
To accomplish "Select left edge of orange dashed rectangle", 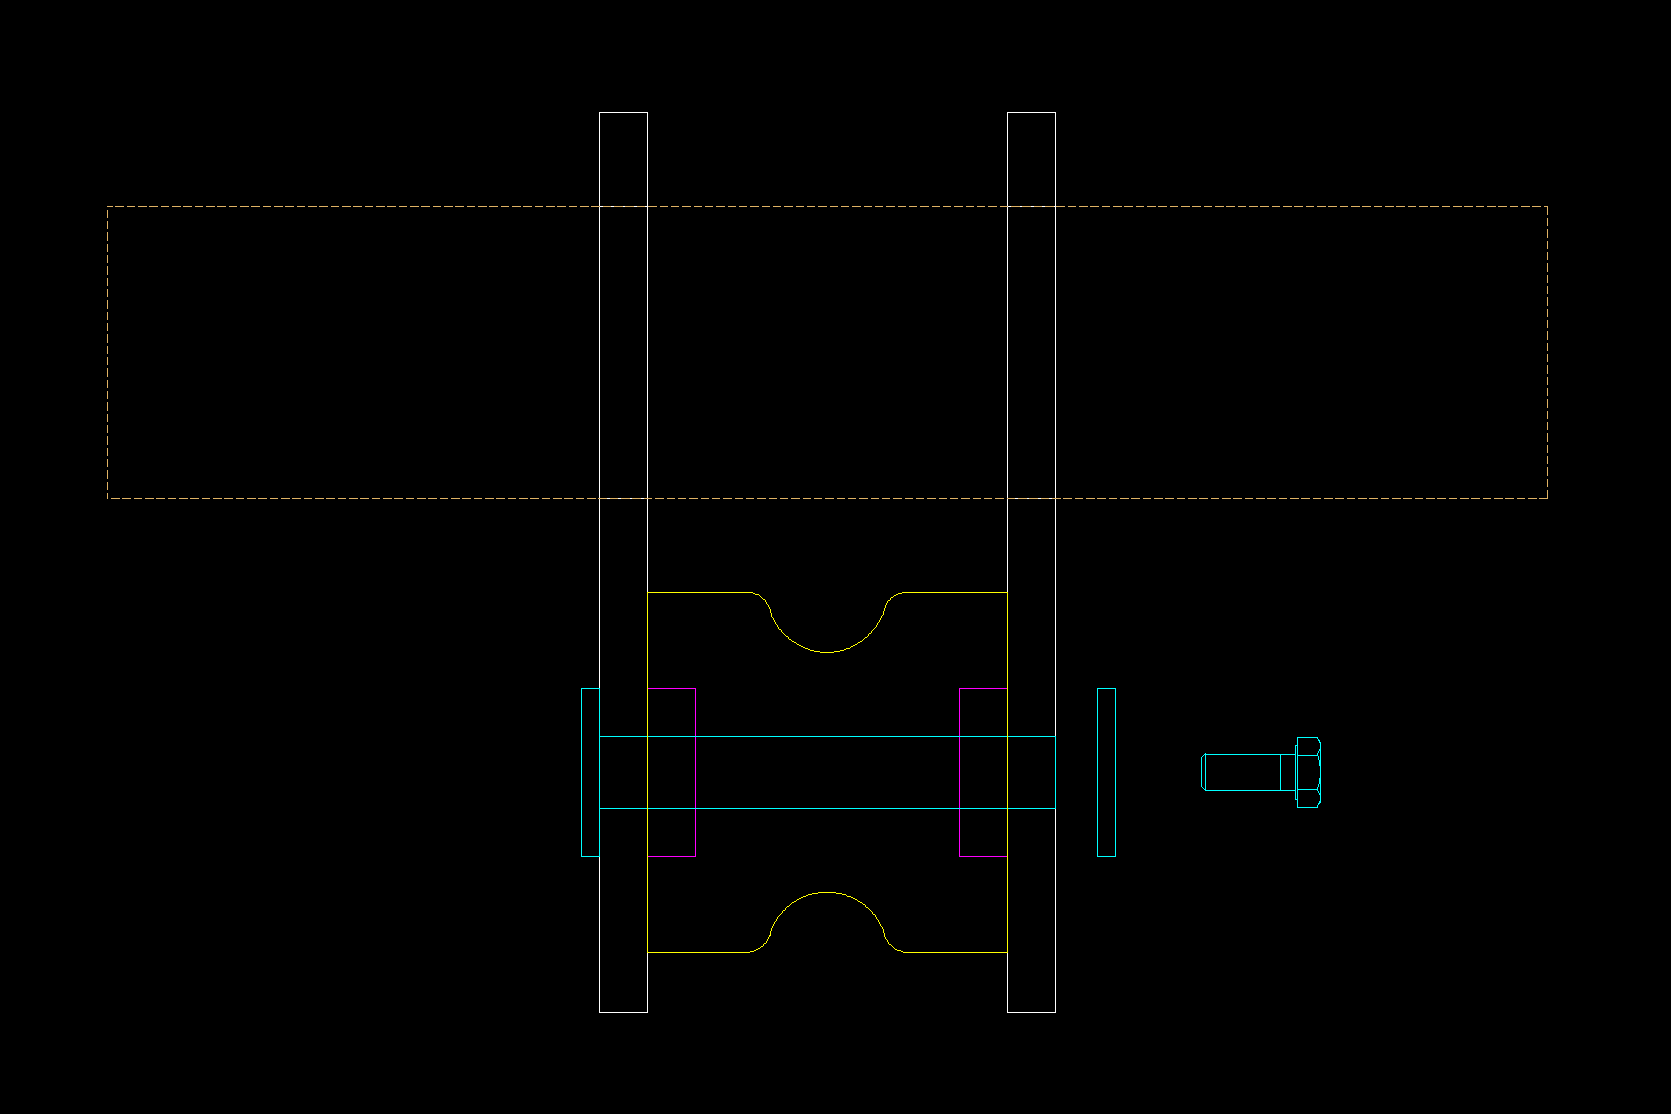I will 108,352.
